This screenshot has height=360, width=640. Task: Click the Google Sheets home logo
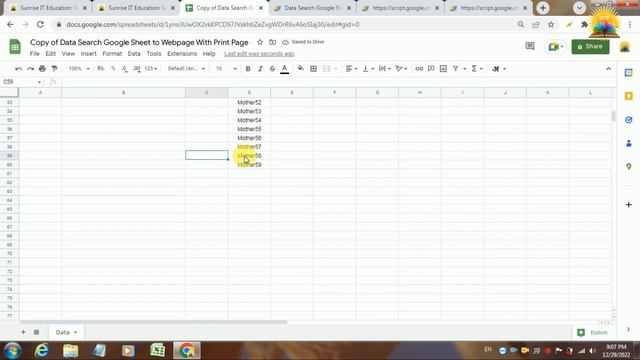(x=15, y=47)
